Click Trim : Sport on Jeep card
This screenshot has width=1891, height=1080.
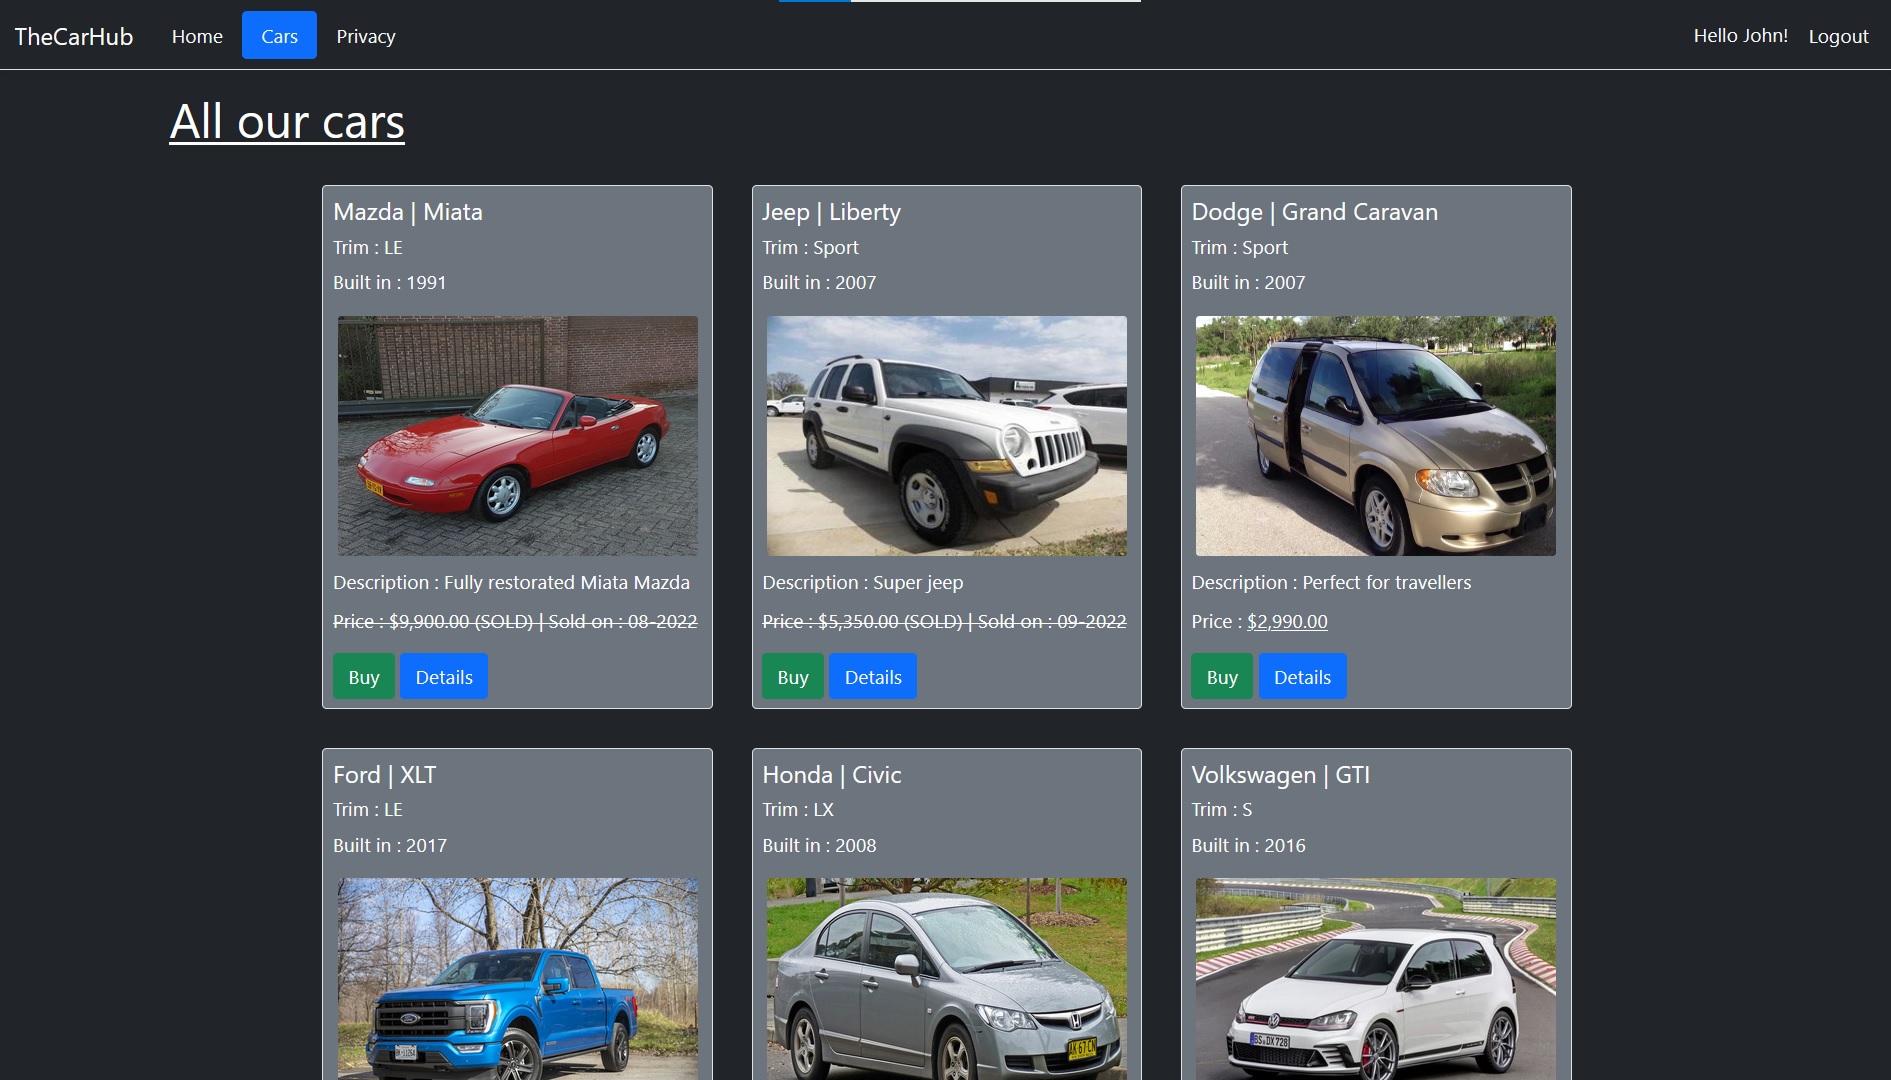tap(811, 248)
